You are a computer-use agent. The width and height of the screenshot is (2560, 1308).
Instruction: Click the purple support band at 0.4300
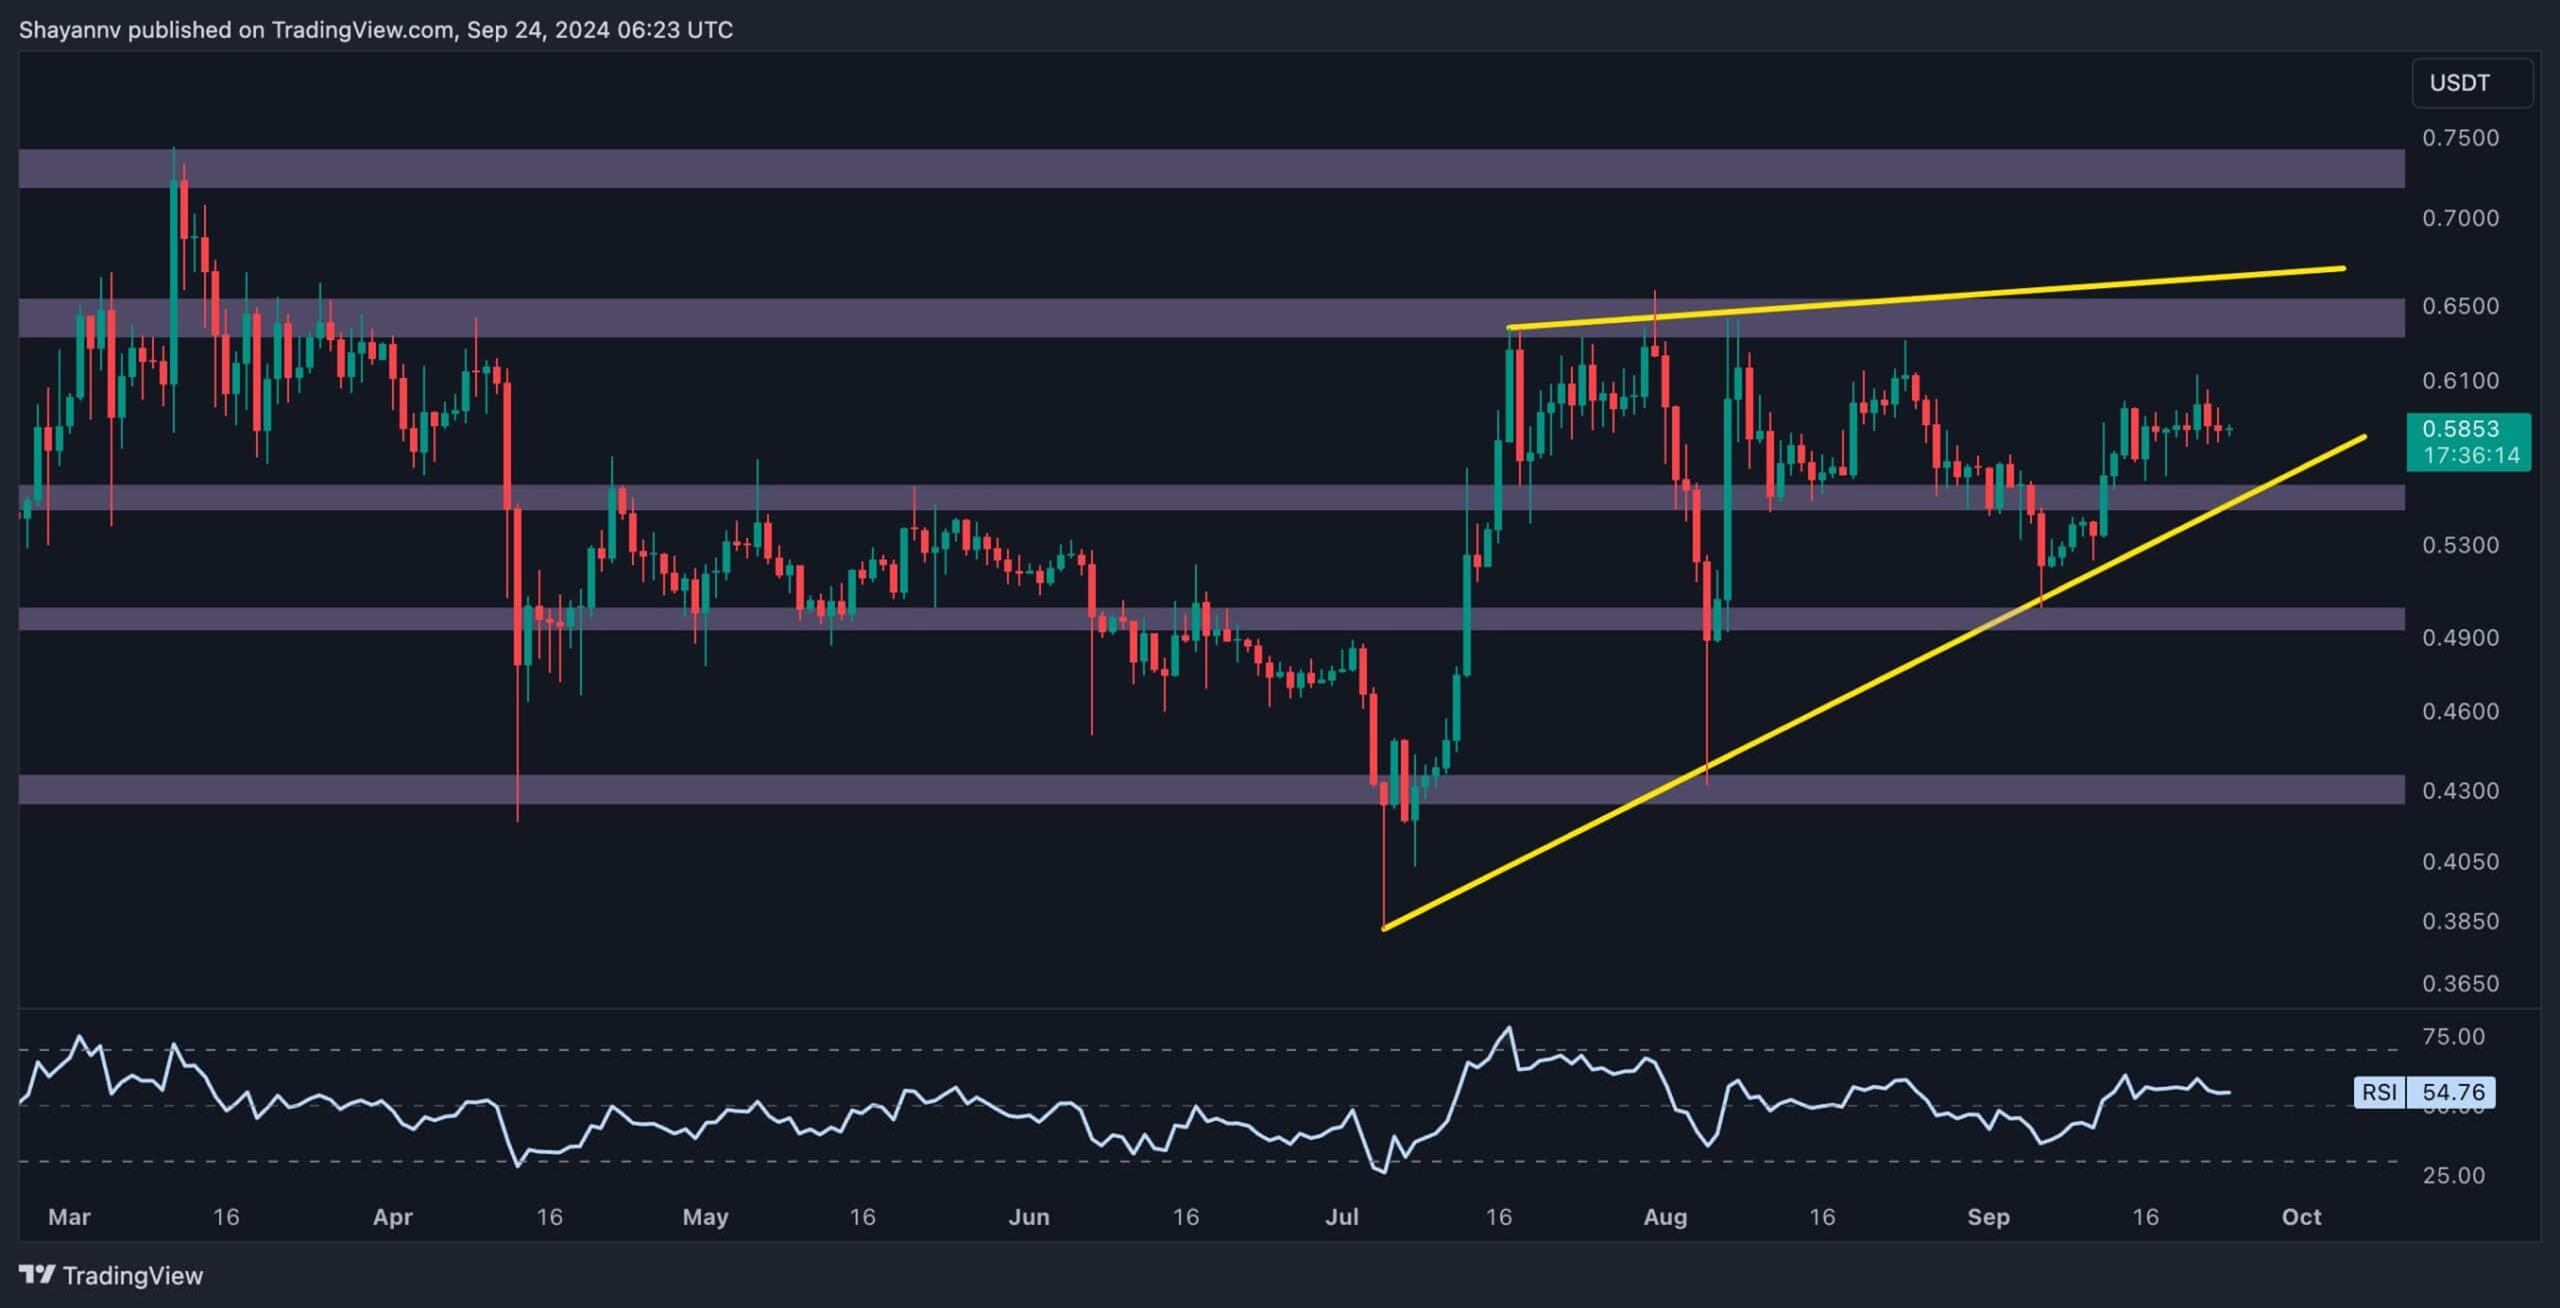click(x=1000, y=789)
